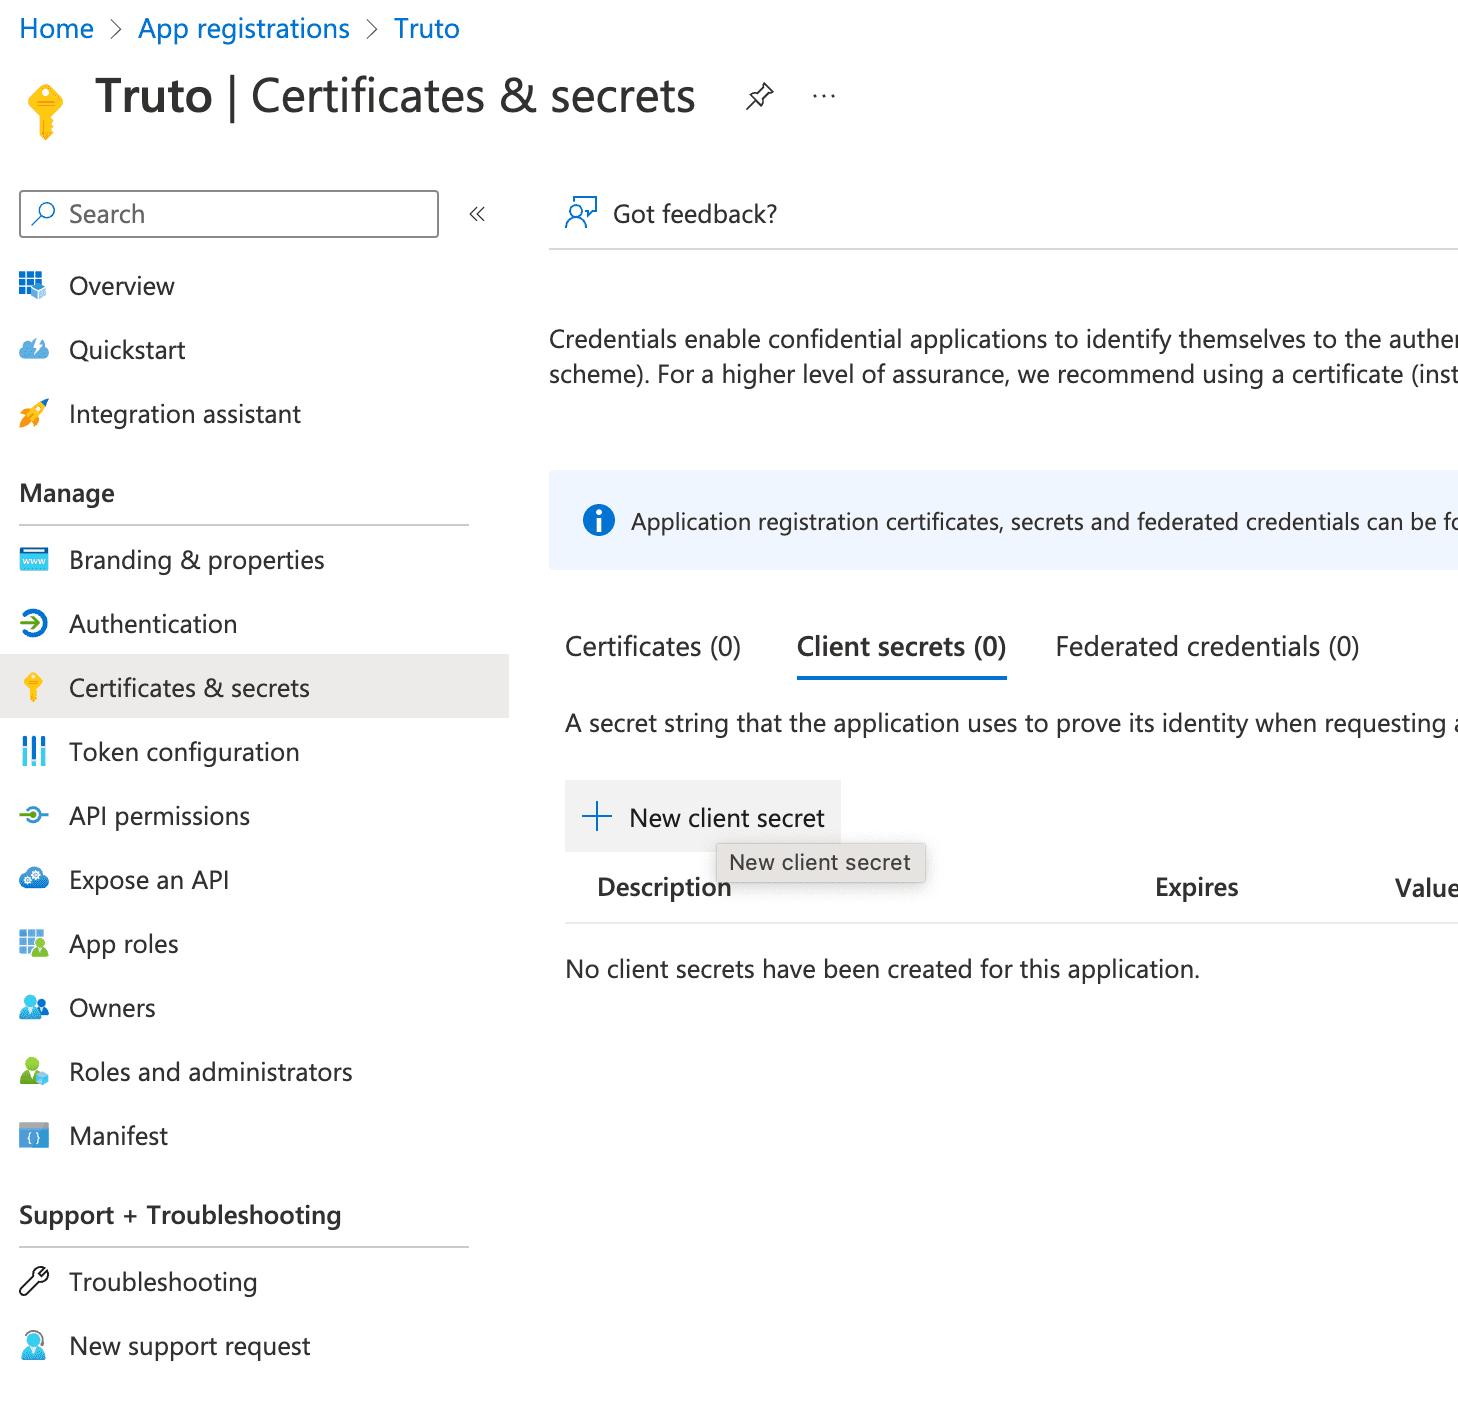Screen dimensions: 1458x1411
Task: Pin the Certificates & secrets page
Action: click(x=759, y=96)
